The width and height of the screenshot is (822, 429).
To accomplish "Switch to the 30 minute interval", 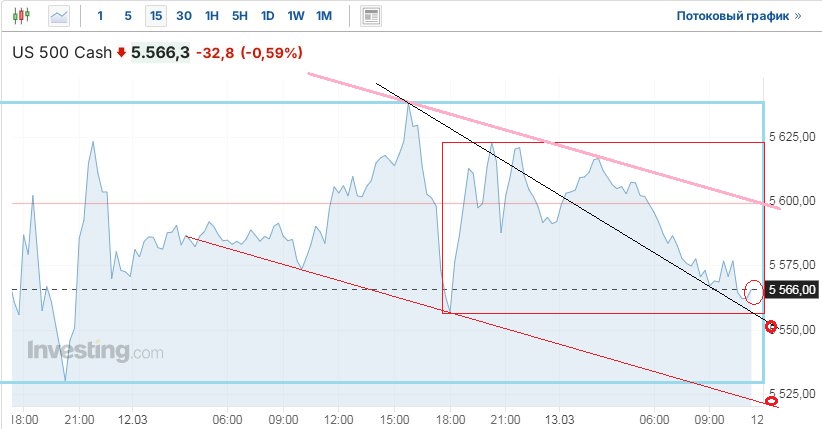I will (184, 16).
